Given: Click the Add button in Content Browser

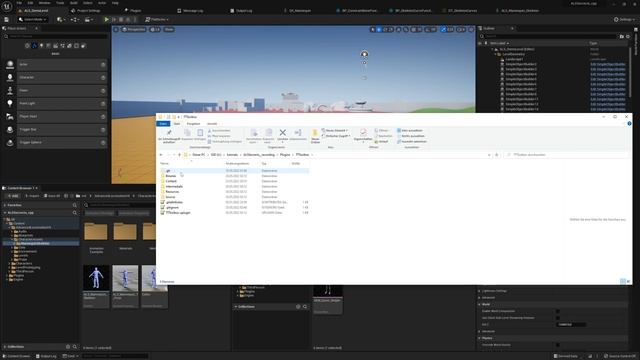Looking at the screenshot, I should (13, 196).
